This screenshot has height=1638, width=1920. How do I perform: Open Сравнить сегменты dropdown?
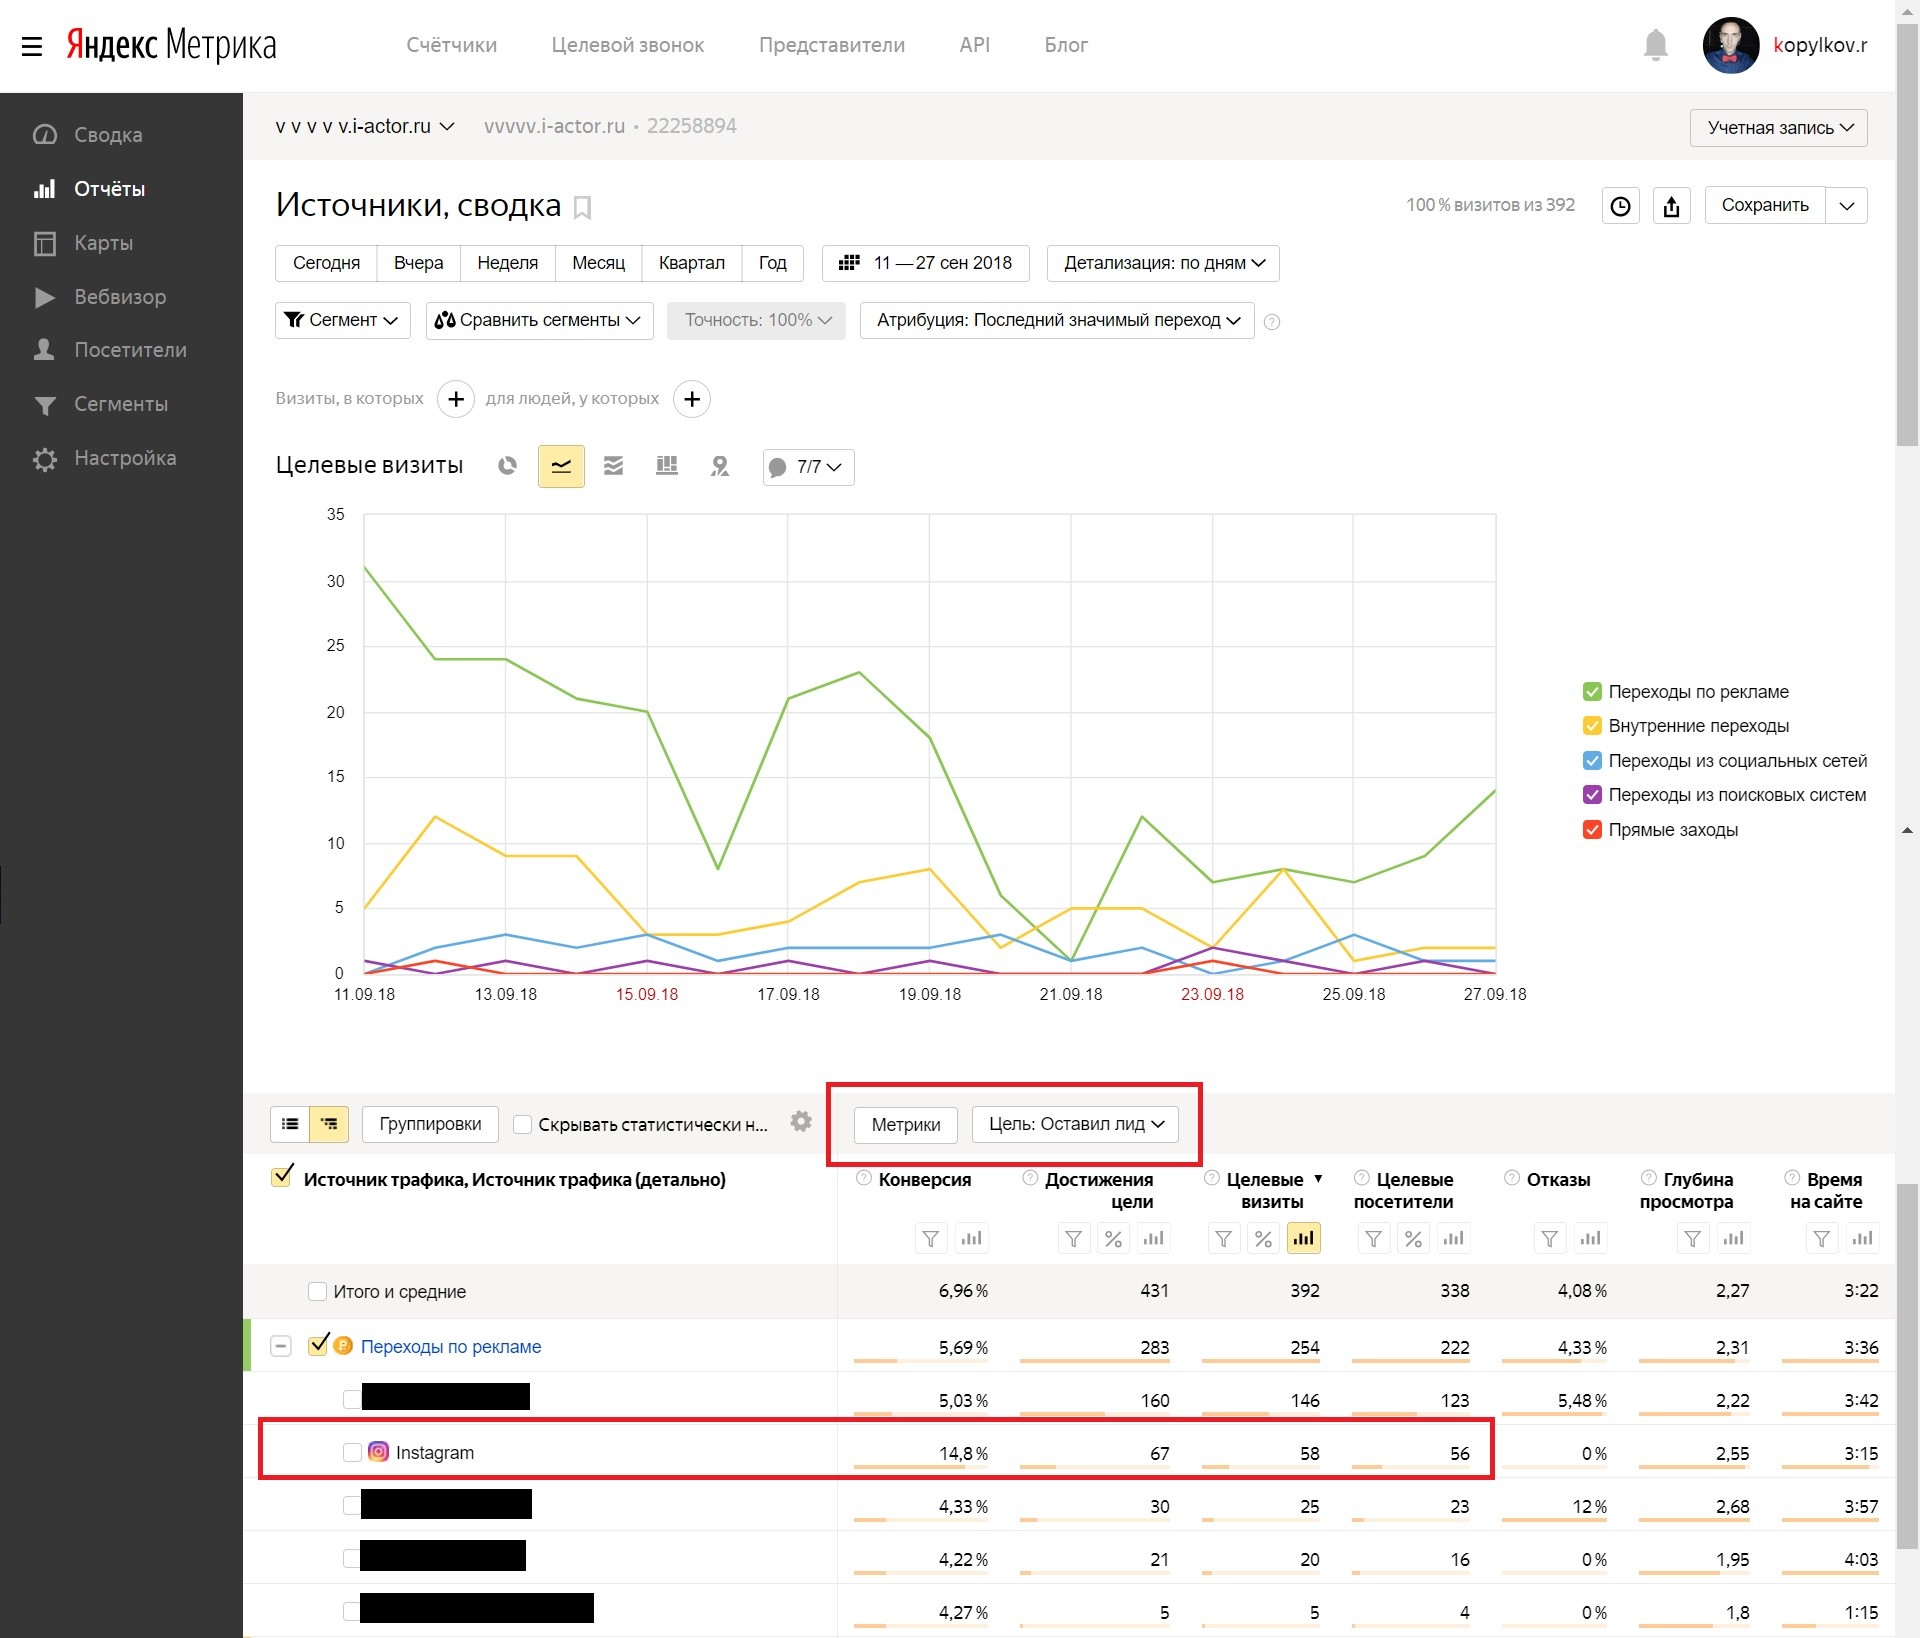539,320
